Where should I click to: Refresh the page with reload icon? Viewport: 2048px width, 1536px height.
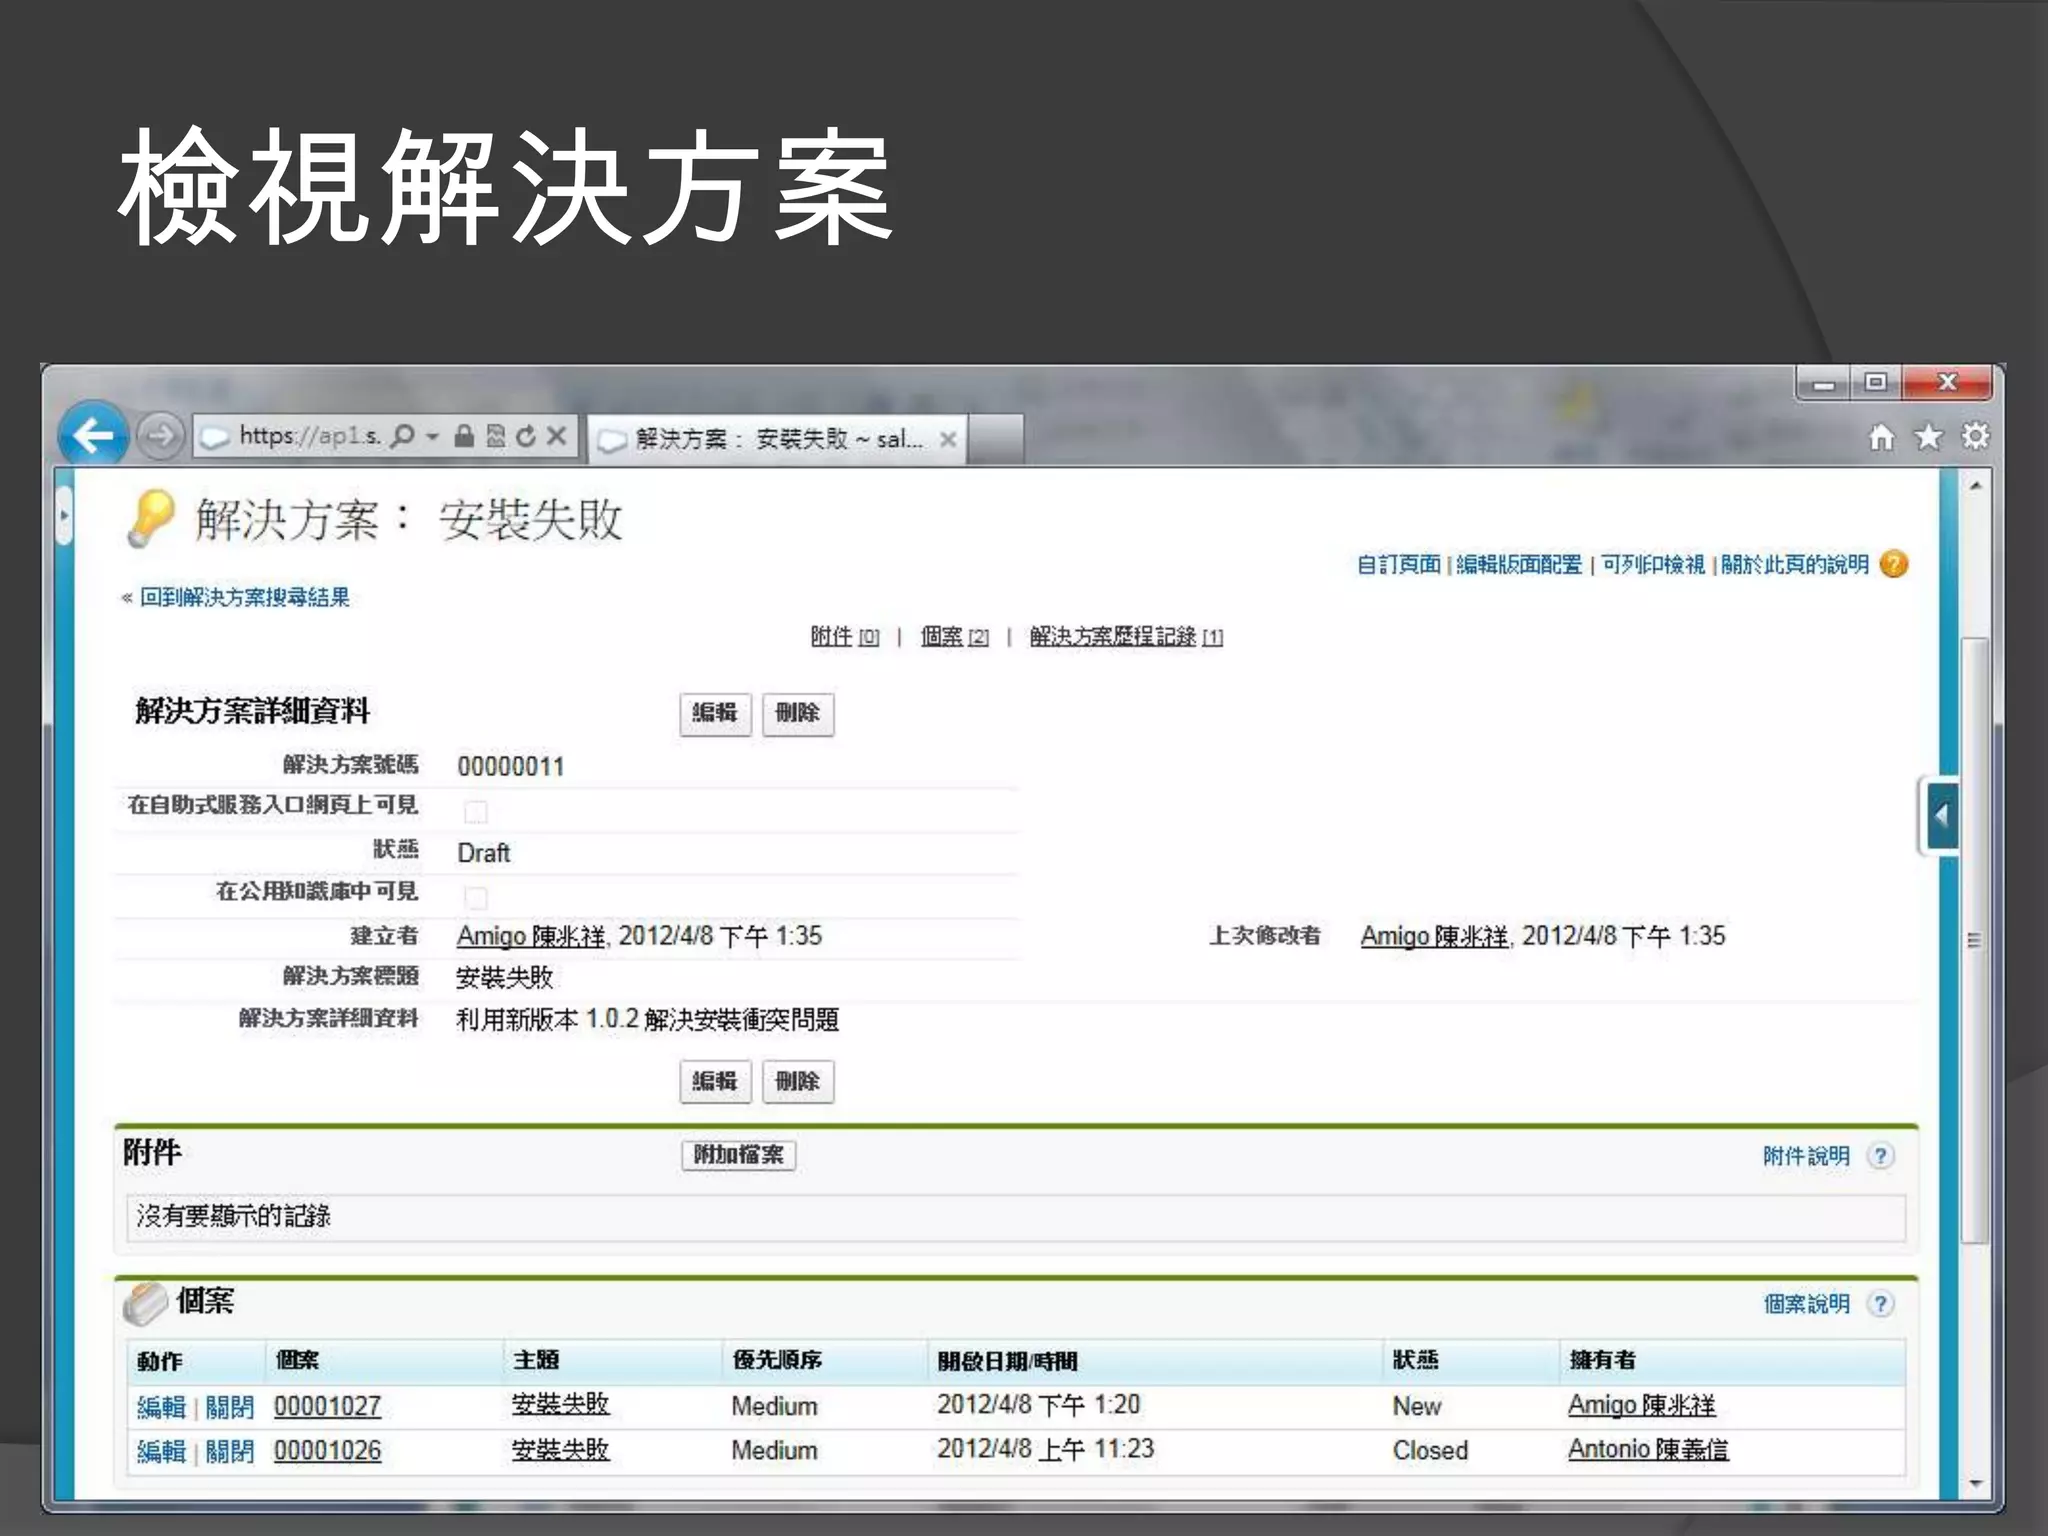(x=526, y=436)
